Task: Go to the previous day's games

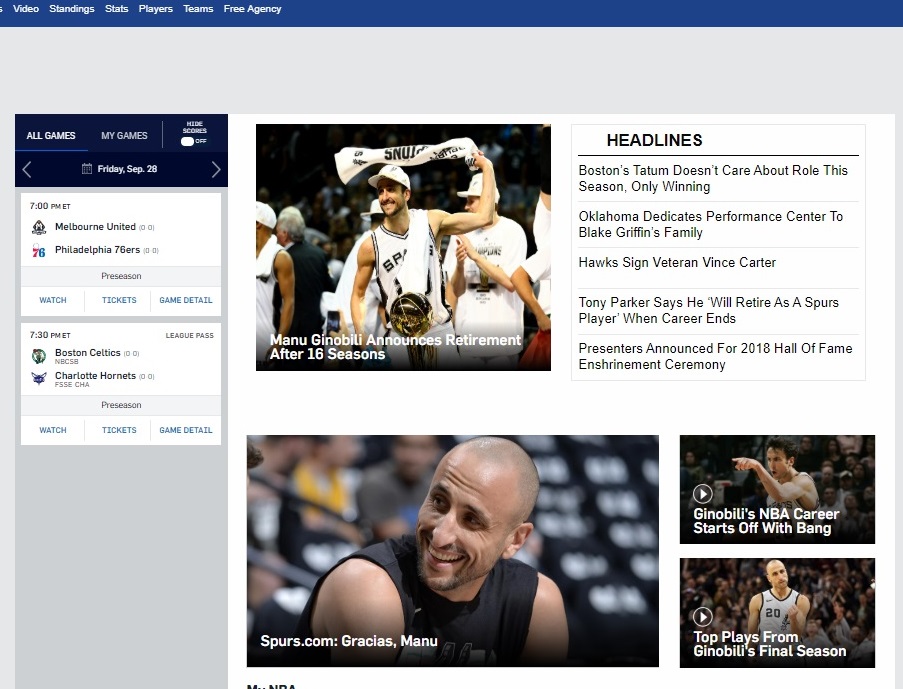Action: coord(27,169)
